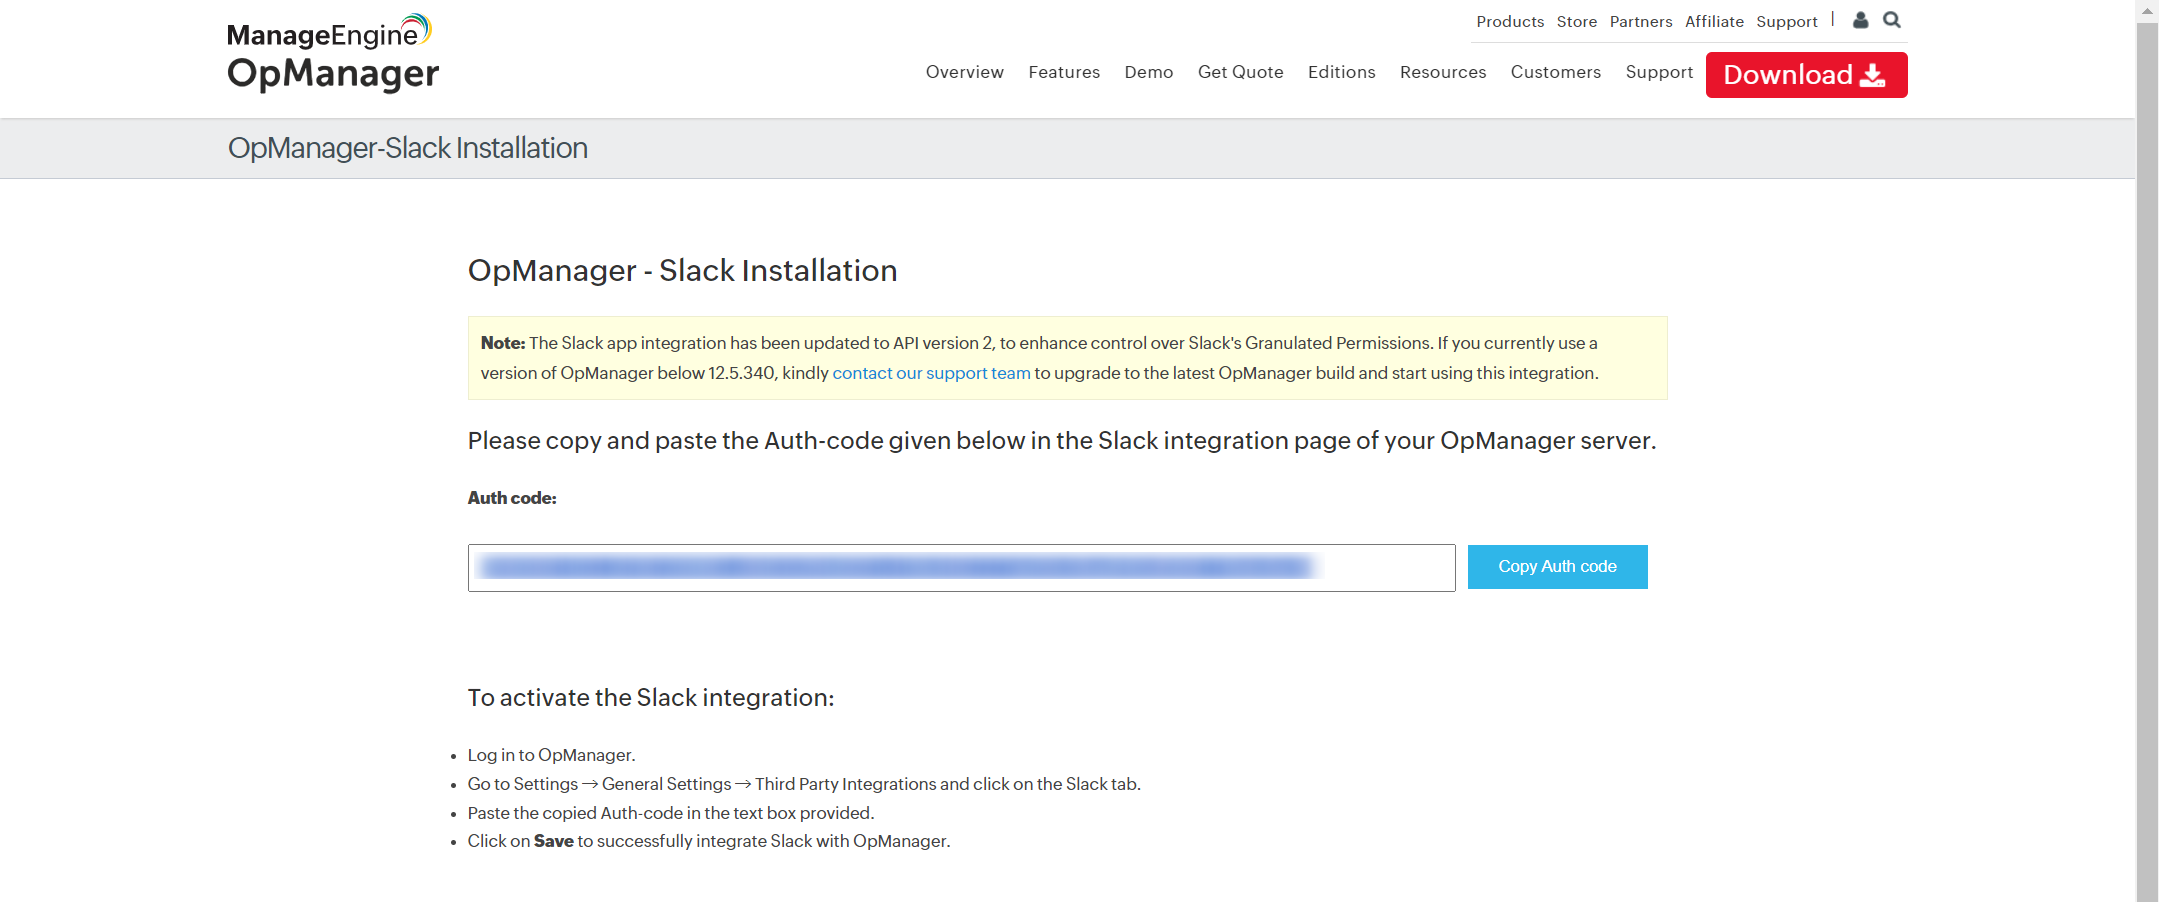Visit the Partners page
This screenshot has width=2159, height=902.
tap(1640, 21)
